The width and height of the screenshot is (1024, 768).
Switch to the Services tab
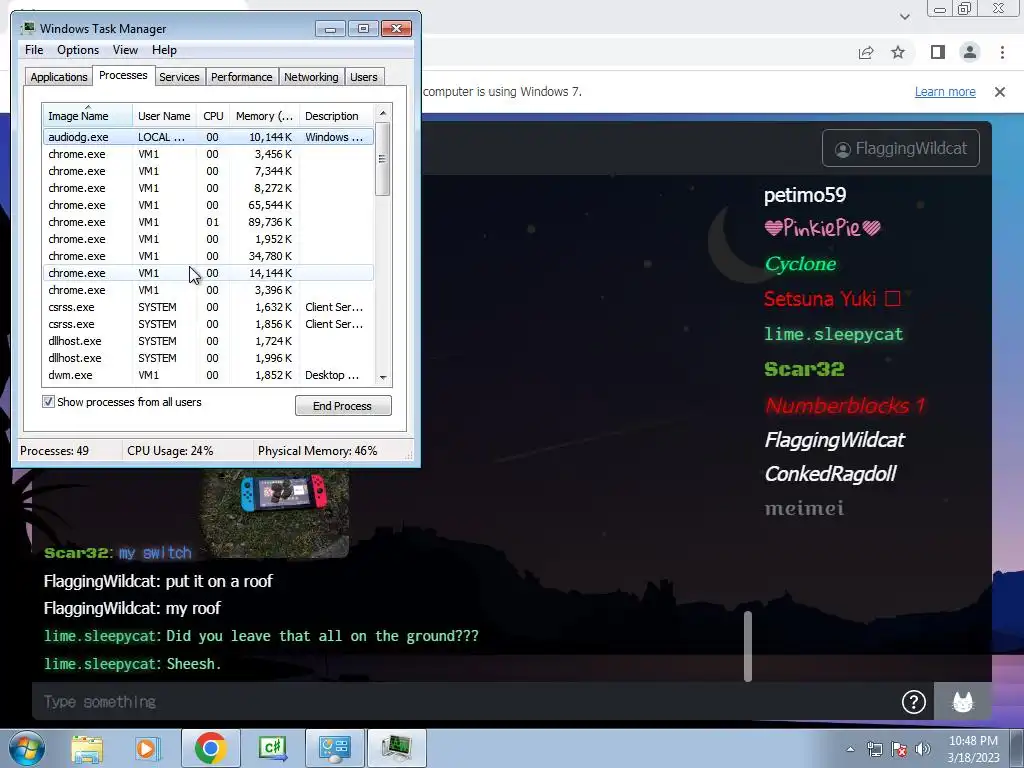click(x=179, y=77)
